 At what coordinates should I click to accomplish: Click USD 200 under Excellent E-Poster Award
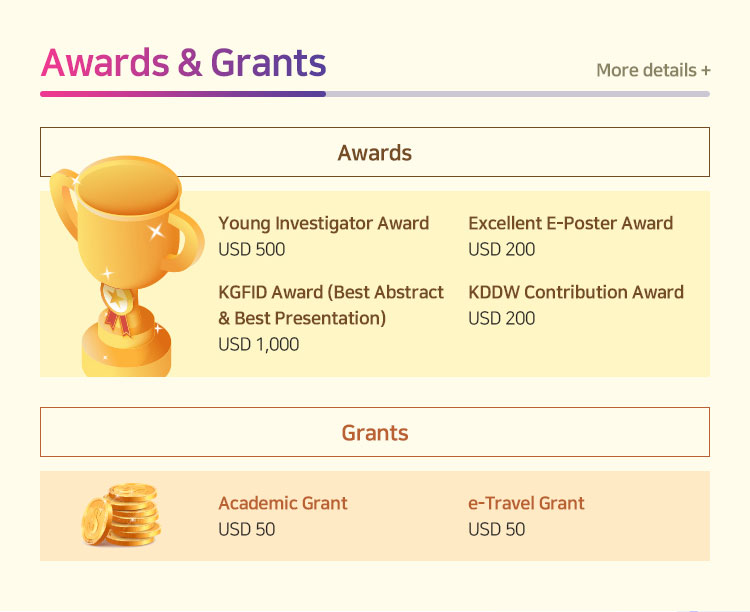501,249
